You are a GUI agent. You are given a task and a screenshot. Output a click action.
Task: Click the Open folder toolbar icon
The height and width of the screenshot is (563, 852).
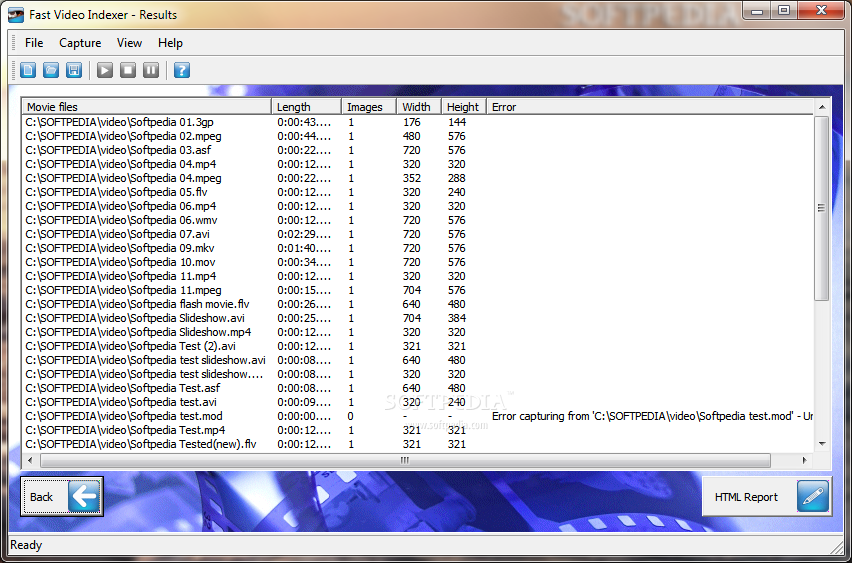tap(51, 70)
